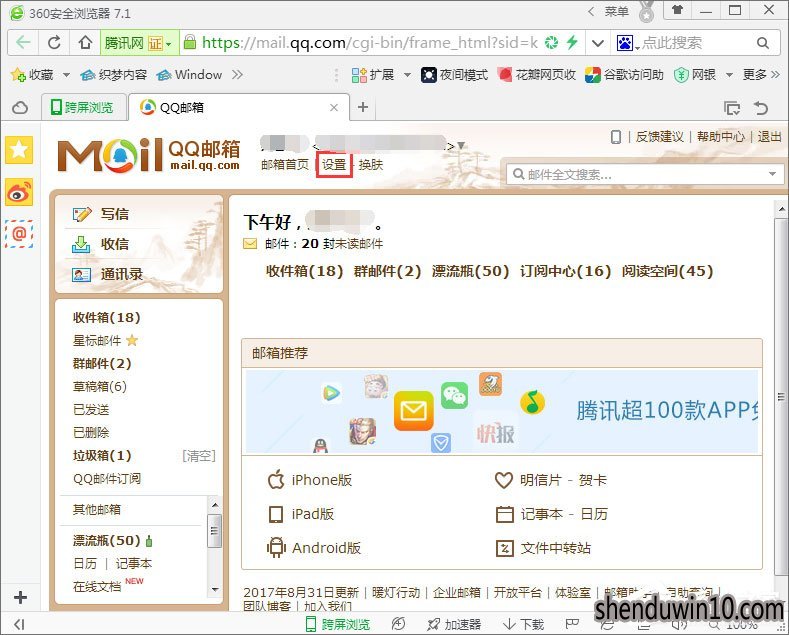Toggle 夜间模式 night mode

pos(454,75)
